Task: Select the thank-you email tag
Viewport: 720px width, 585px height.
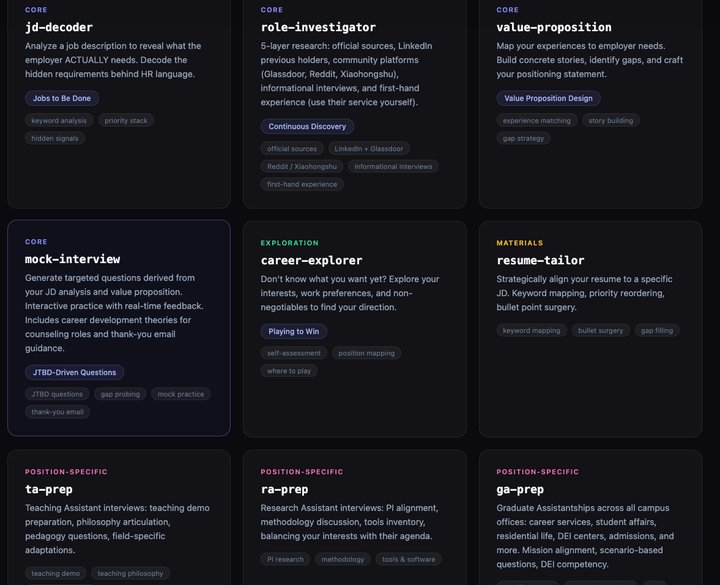Action: (57, 412)
